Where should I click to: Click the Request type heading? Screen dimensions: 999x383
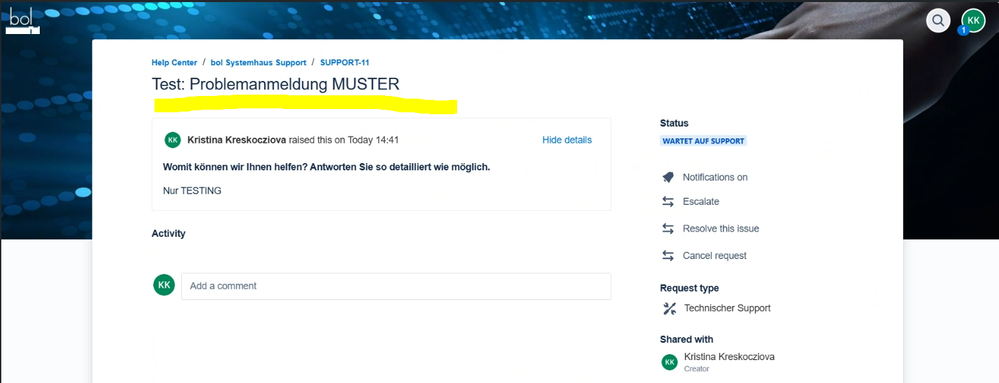(689, 288)
